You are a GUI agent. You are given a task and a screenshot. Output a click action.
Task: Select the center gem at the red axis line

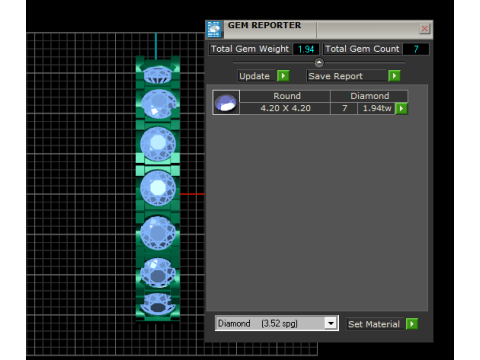point(158,188)
